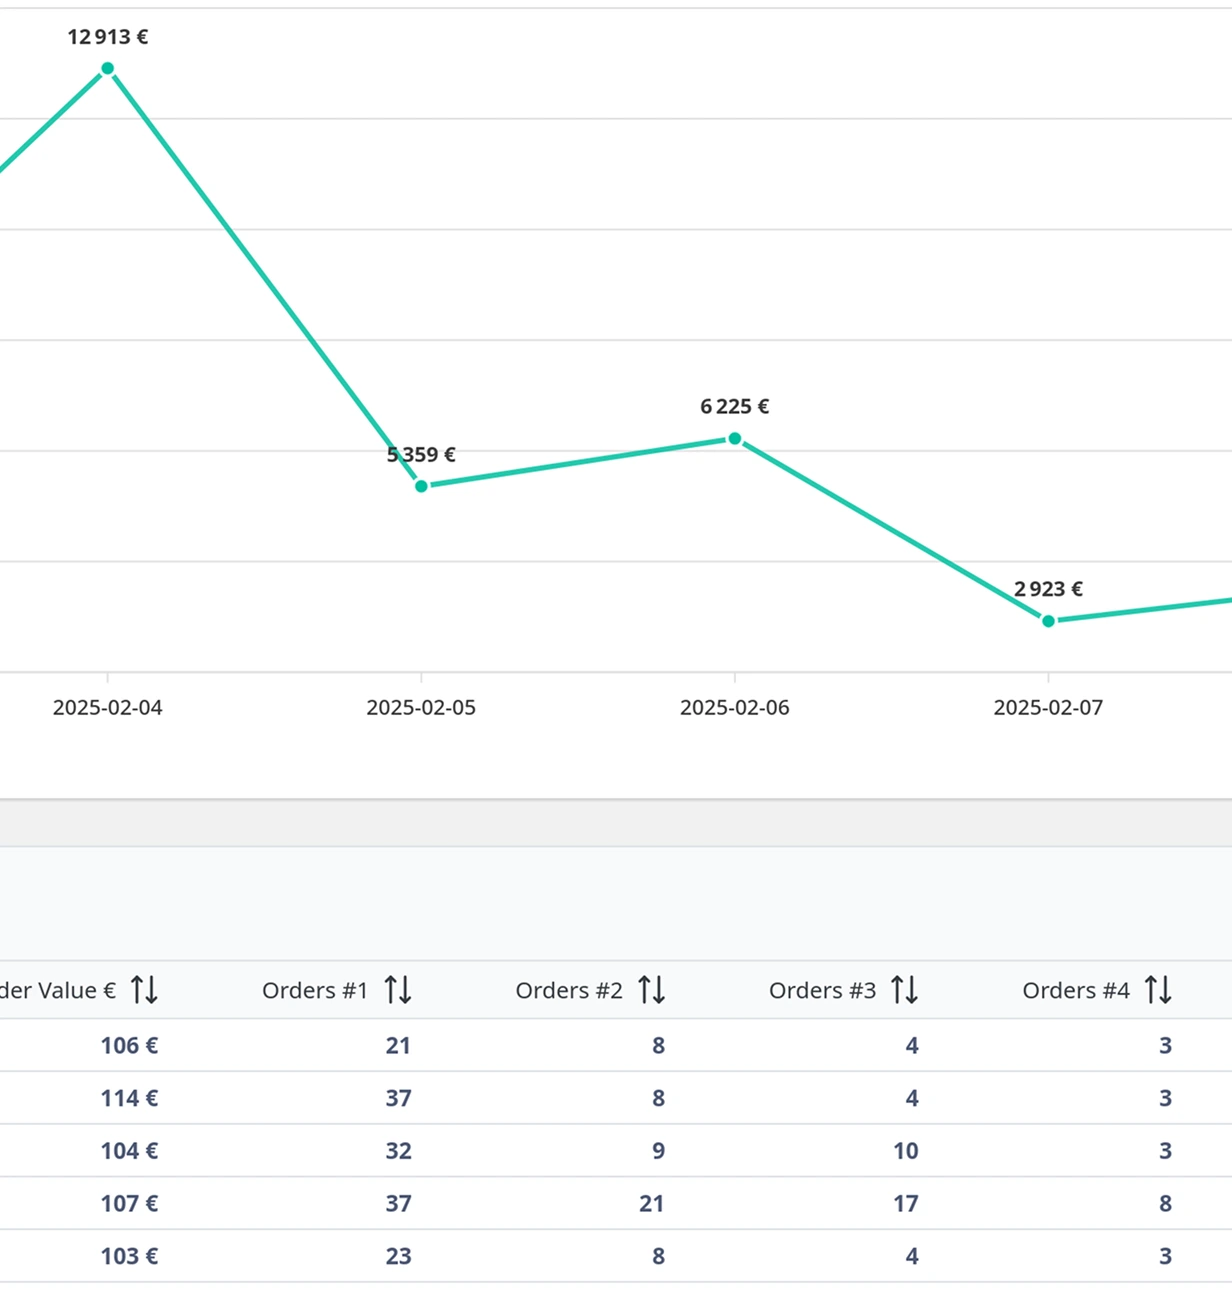Click the 2025-02-07 axis date label

(x=1048, y=707)
